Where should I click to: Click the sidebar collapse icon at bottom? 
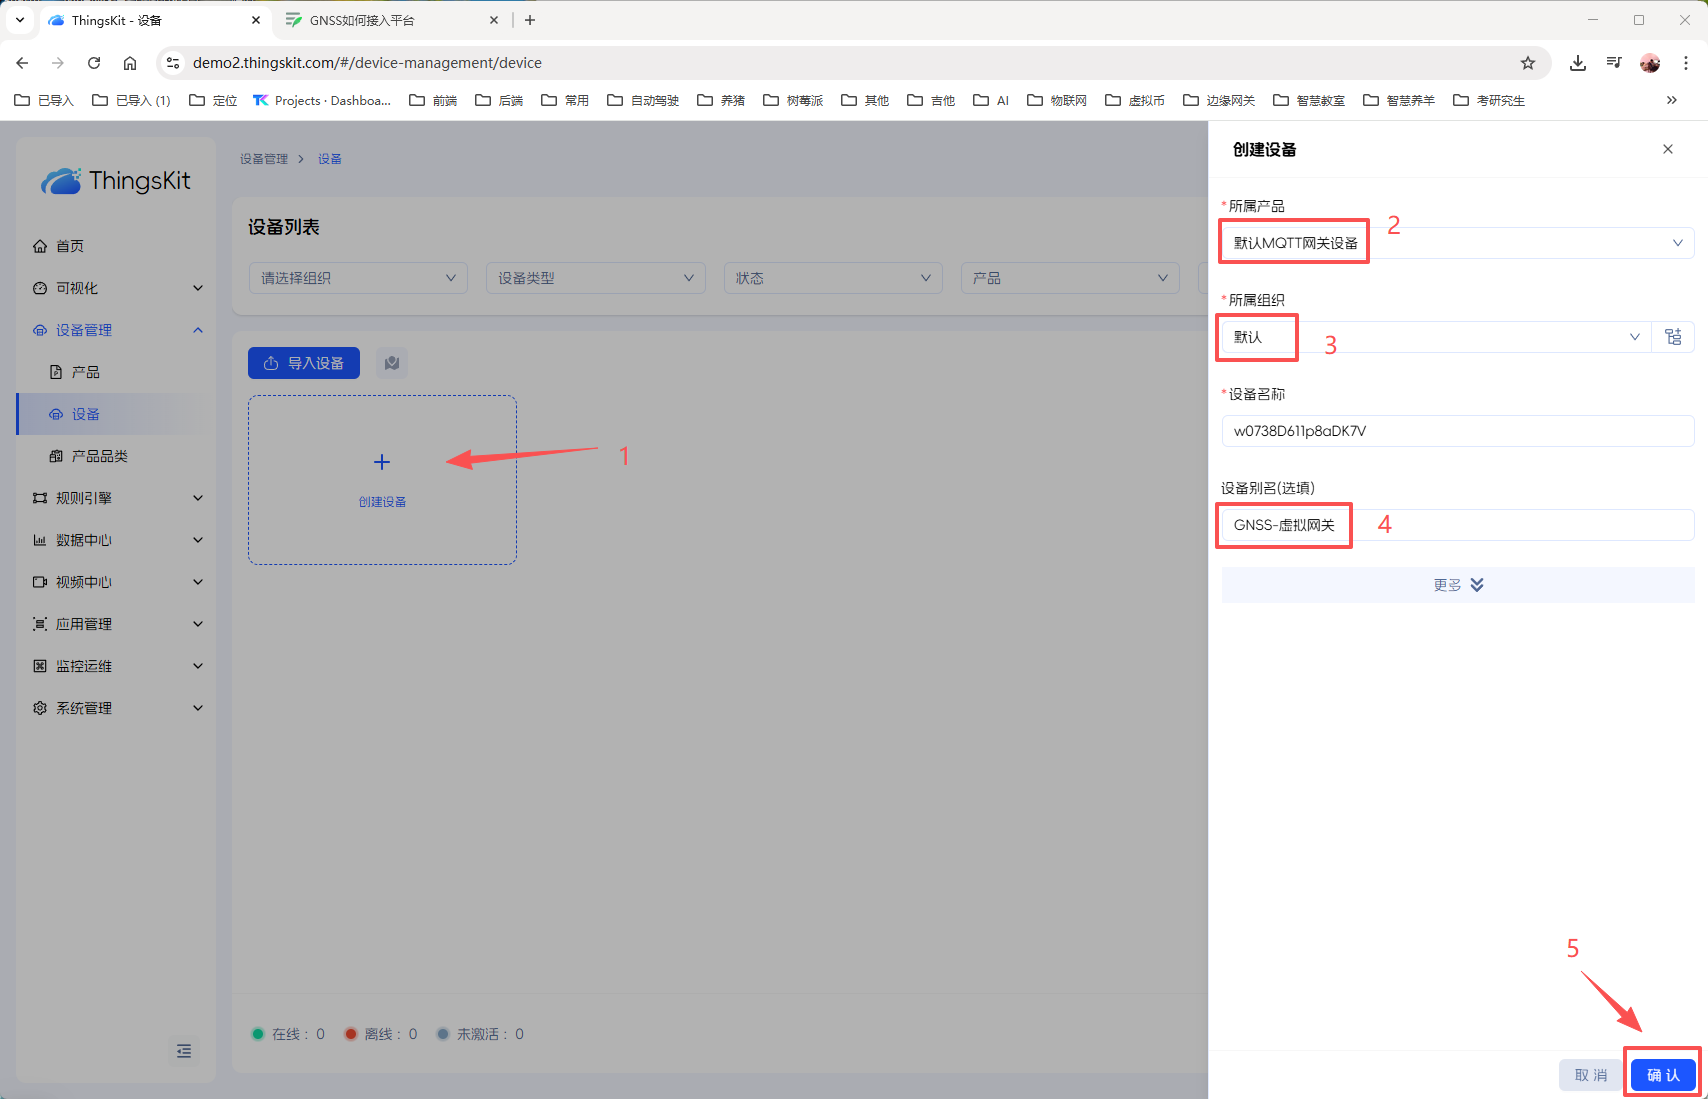(184, 1051)
